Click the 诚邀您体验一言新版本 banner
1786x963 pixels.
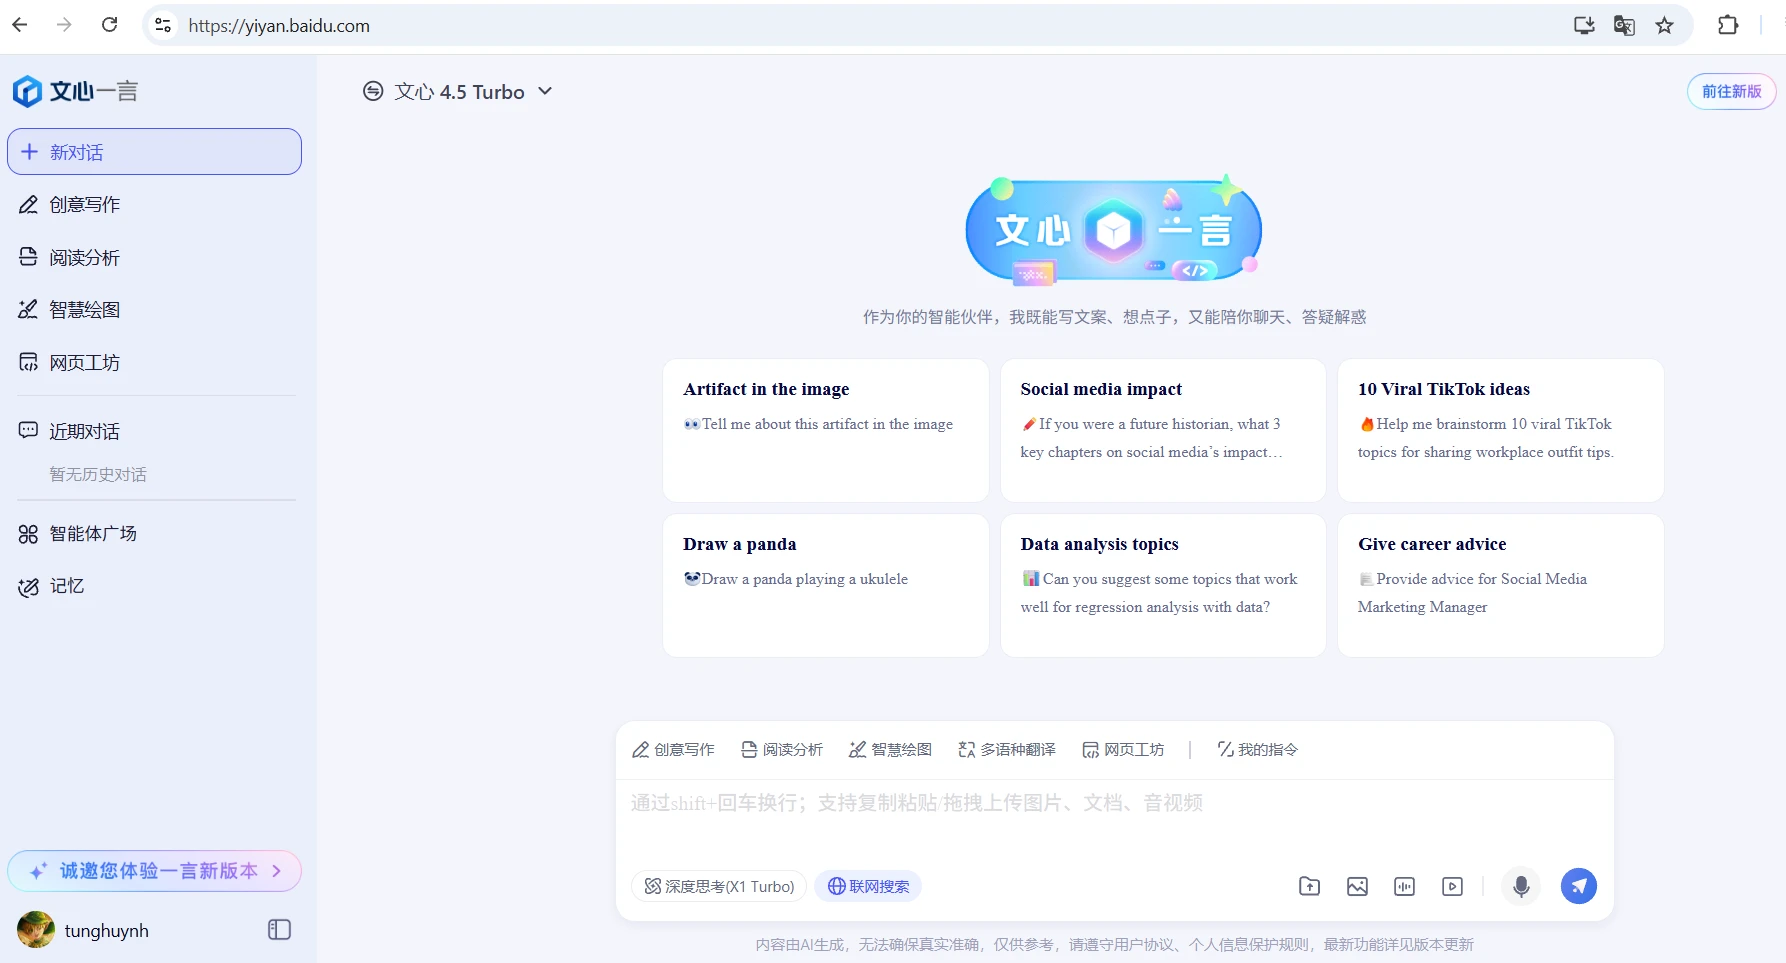154,871
